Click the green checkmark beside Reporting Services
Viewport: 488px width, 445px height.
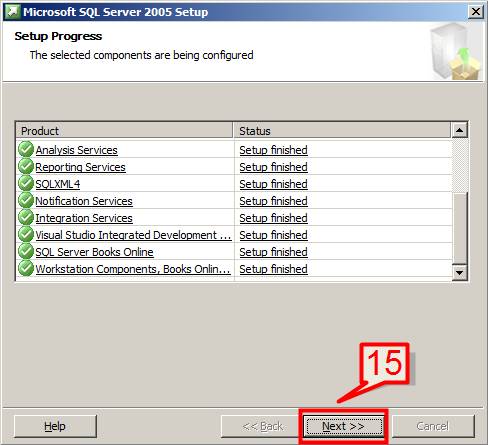pos(26,166)
